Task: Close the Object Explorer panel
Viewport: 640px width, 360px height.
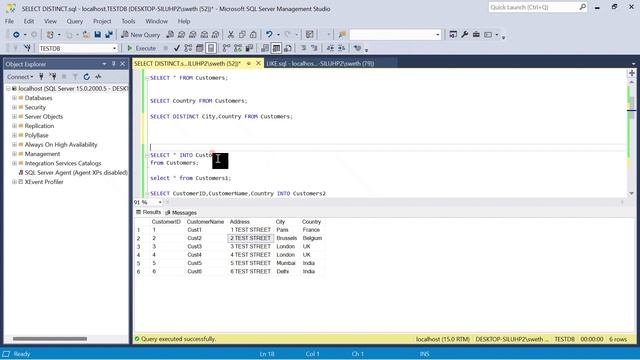Action: (x=122, y=64)
